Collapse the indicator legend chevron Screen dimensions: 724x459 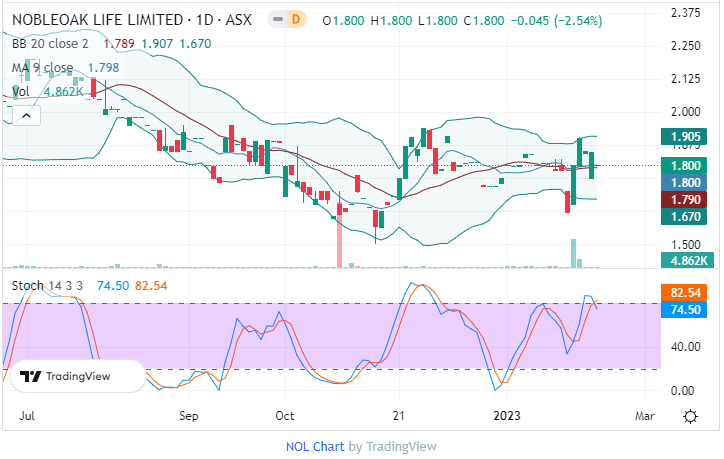pyautogui.click(x=27, y=116)
